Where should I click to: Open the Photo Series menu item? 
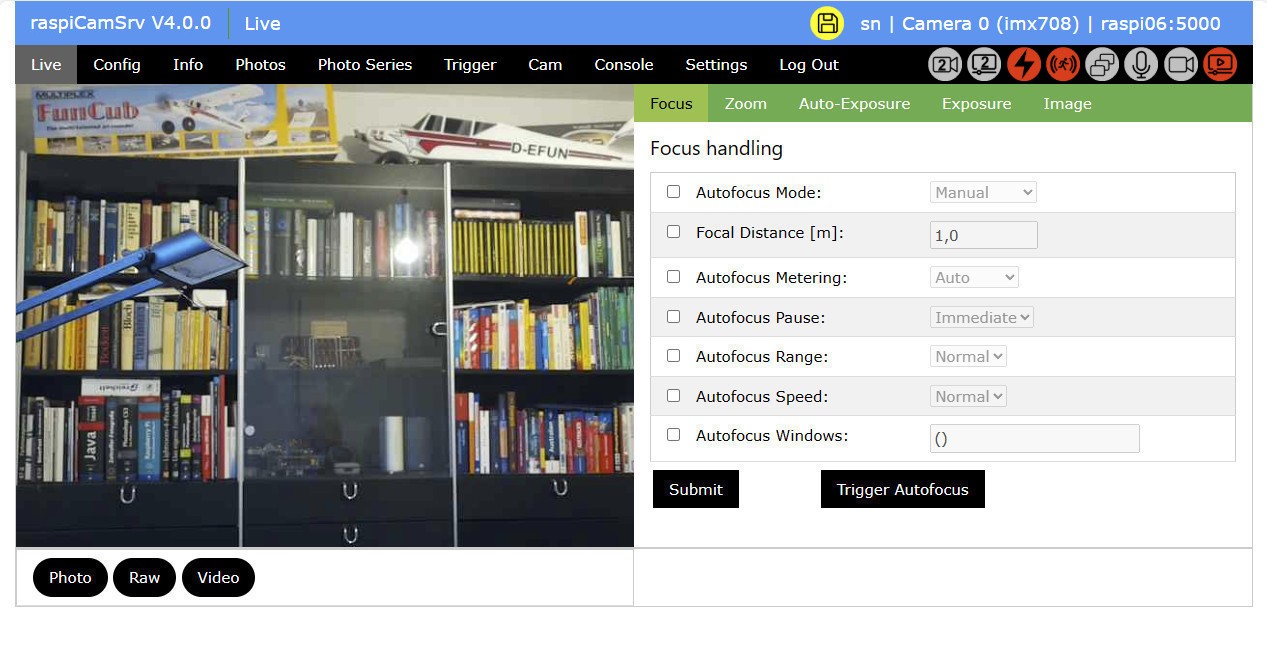tap(364, 65)
